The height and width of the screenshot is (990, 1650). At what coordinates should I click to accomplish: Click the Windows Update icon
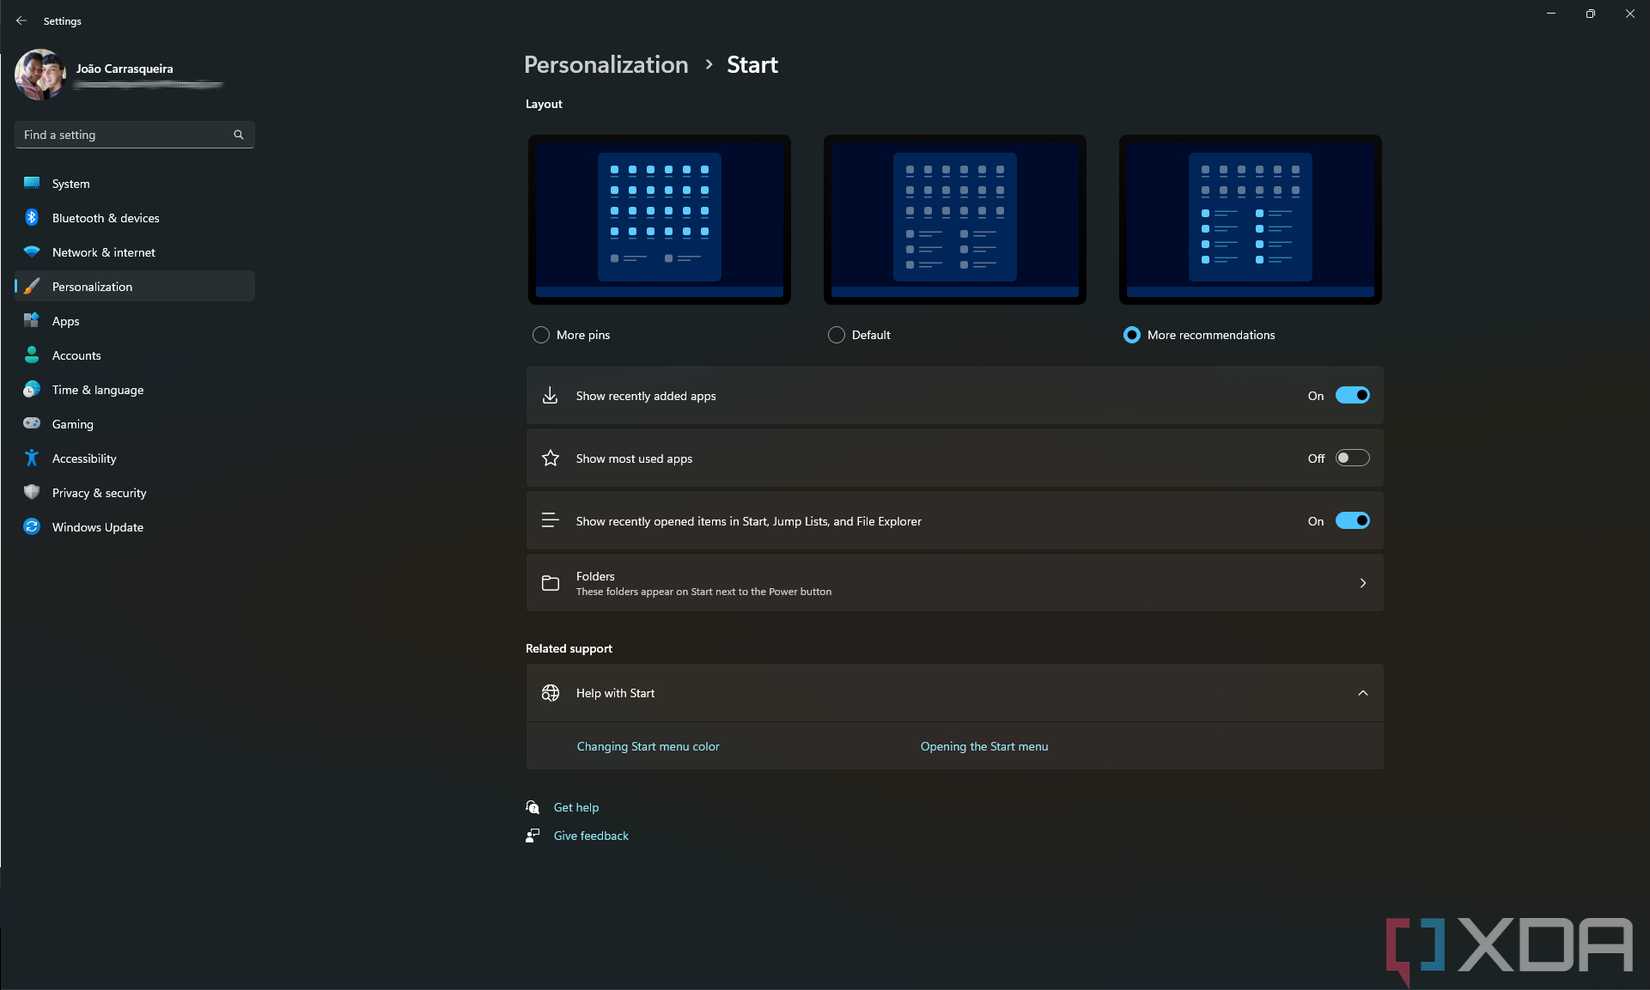tap(31, 527)
